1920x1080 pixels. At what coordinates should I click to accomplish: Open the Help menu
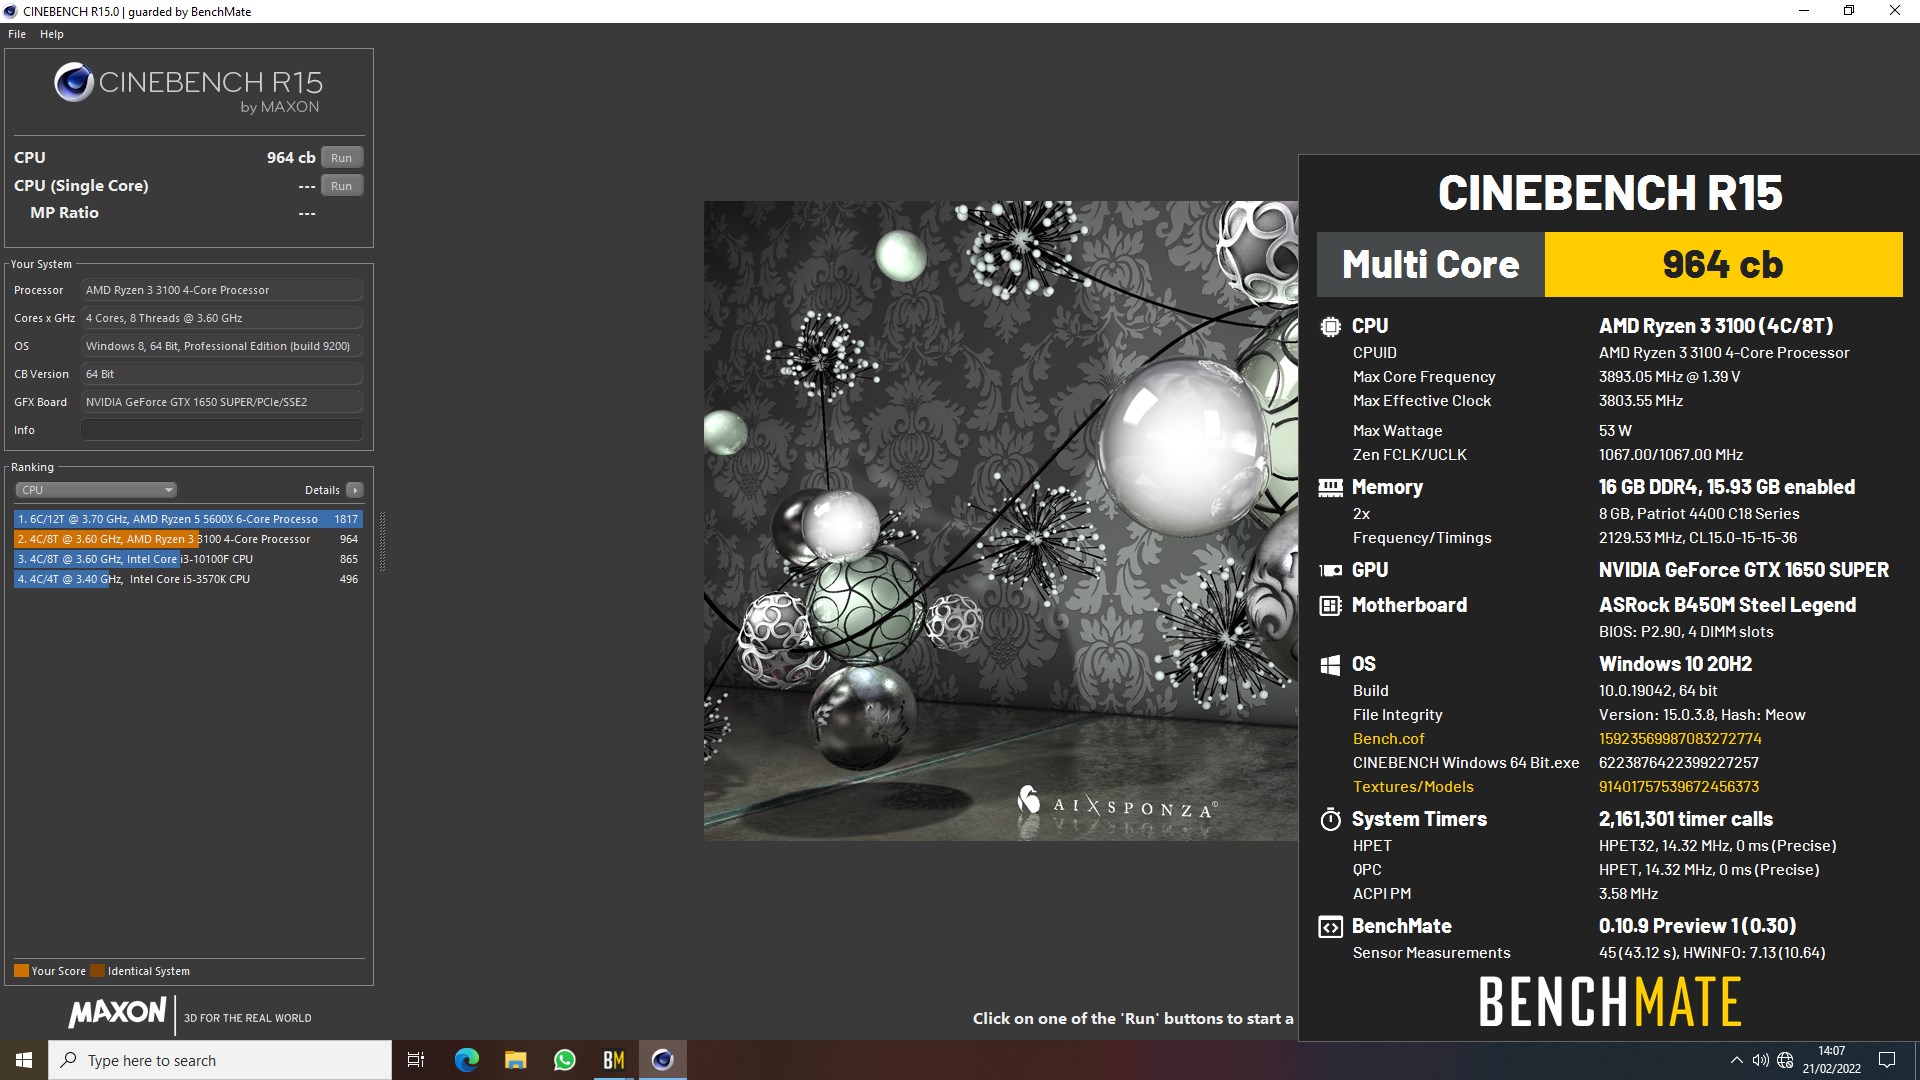tap(52, 34)
